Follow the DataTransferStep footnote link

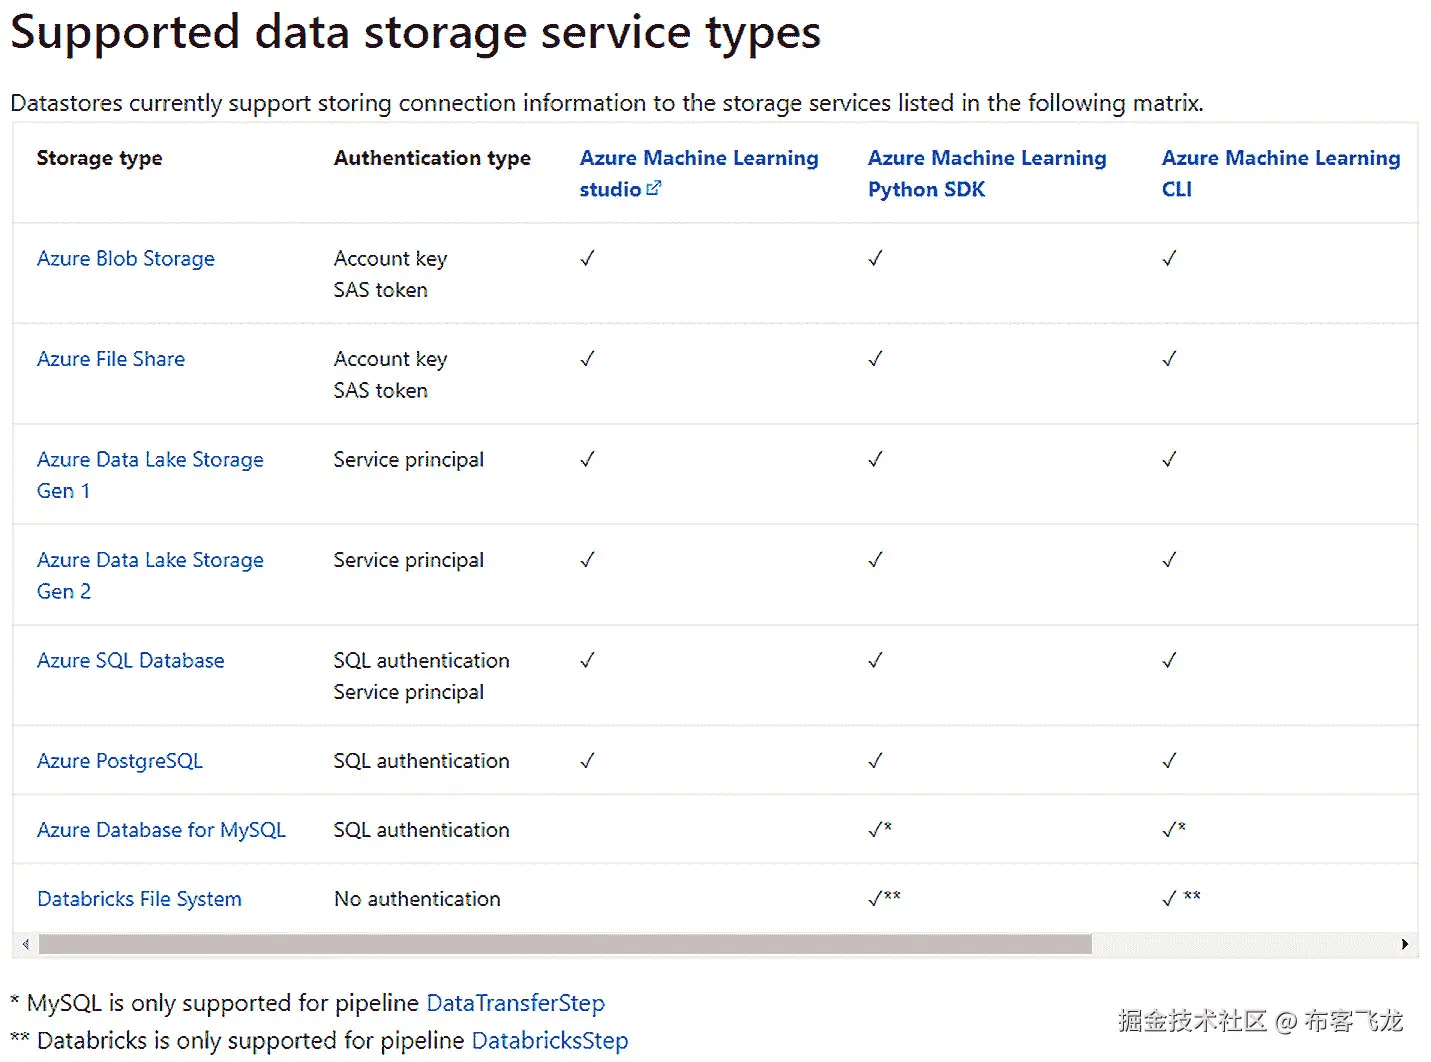[x=515, y=1003]
